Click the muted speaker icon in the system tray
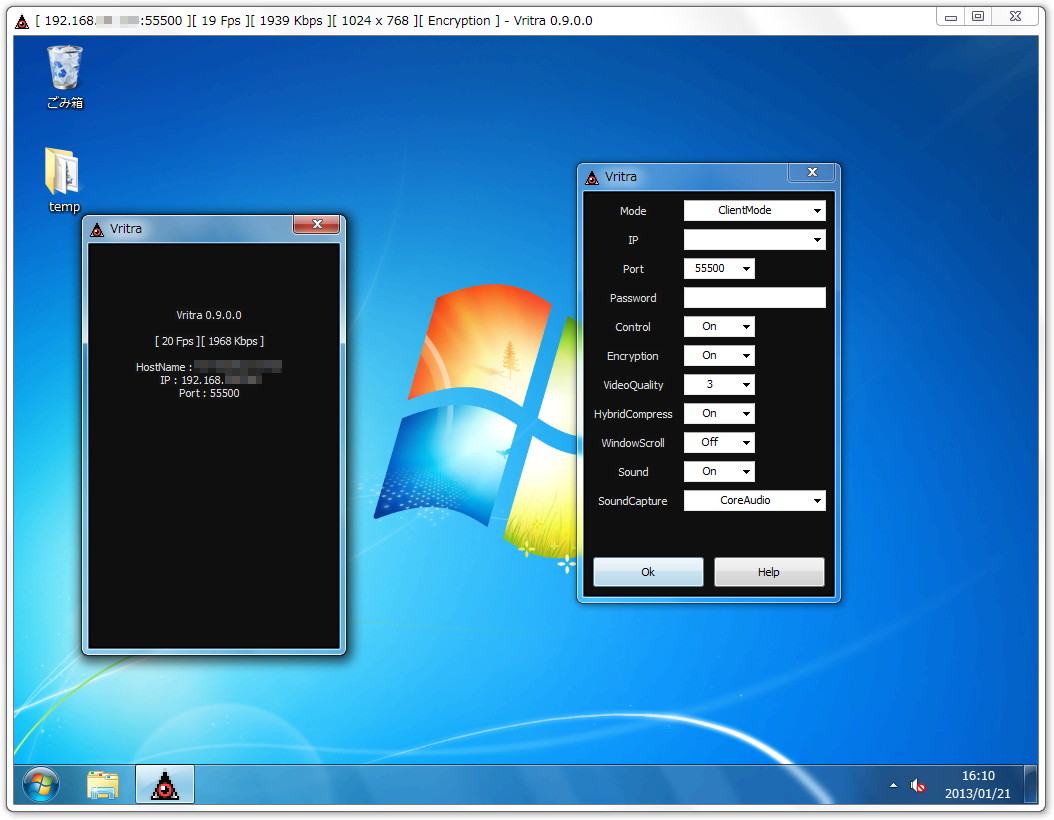 coord(917,786)
